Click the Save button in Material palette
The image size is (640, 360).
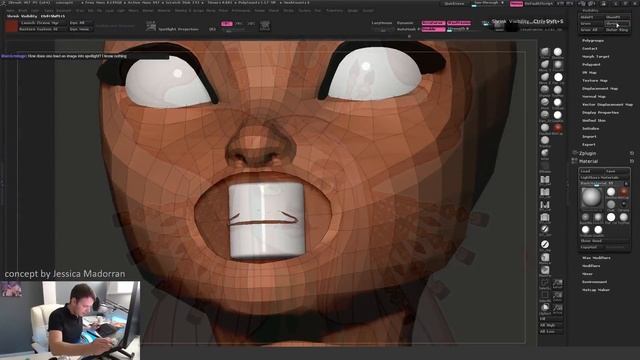[x=617, y=171]
